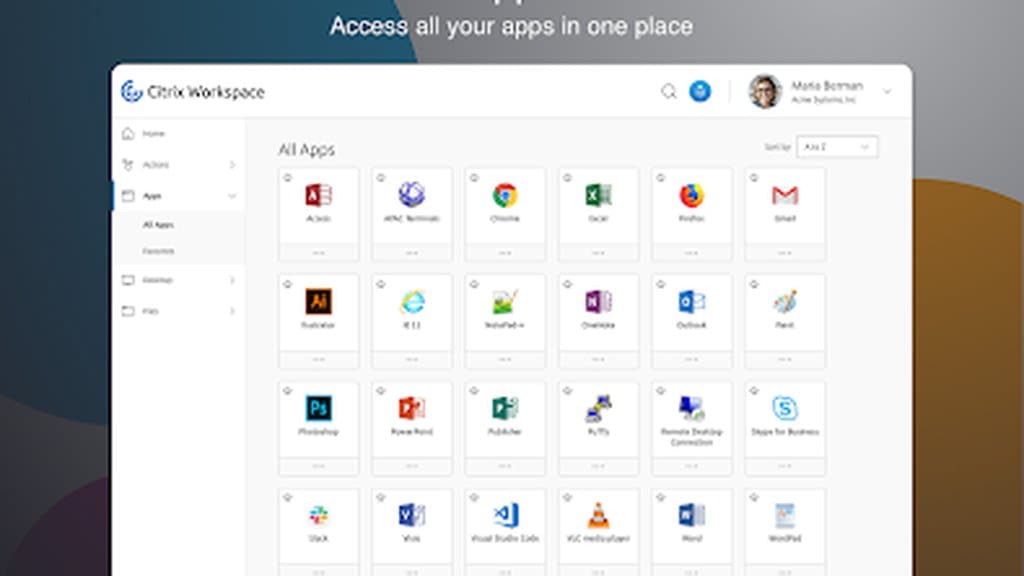Toggle favorite star on Gmail card

(x=754, y=178)
